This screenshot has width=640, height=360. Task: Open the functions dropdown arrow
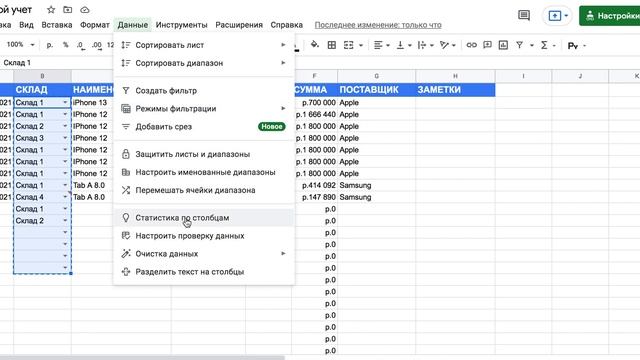coord(554,45)
